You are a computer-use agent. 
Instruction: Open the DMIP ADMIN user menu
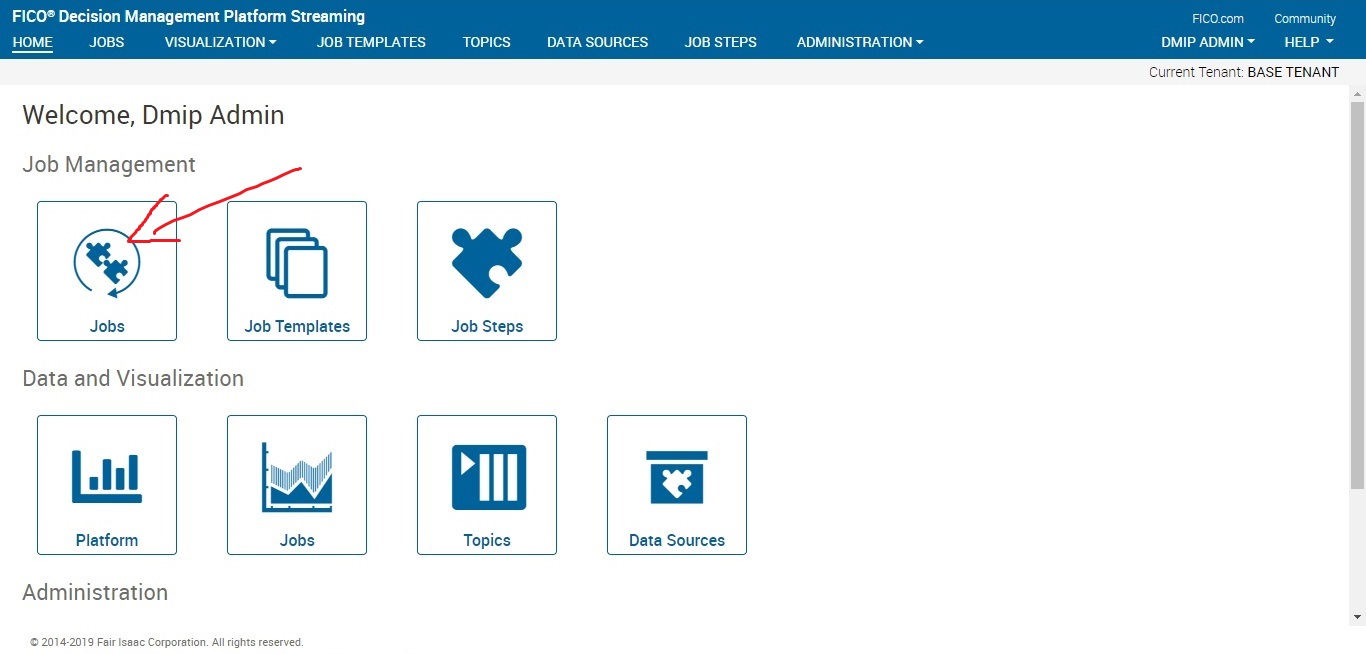coord(1207,42)
